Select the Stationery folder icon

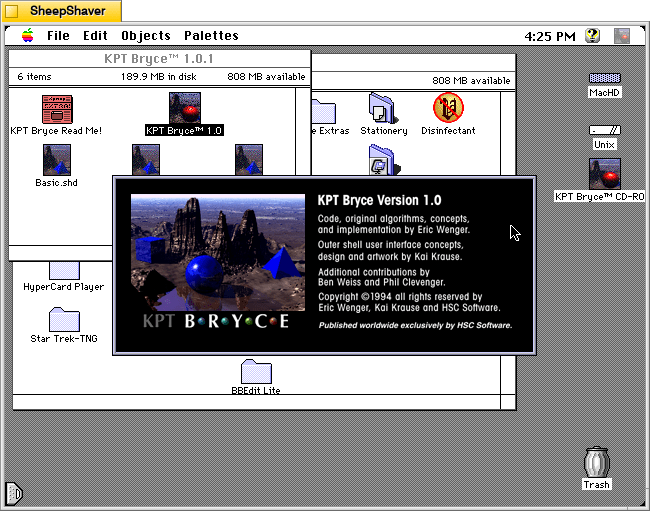(383, 108)
